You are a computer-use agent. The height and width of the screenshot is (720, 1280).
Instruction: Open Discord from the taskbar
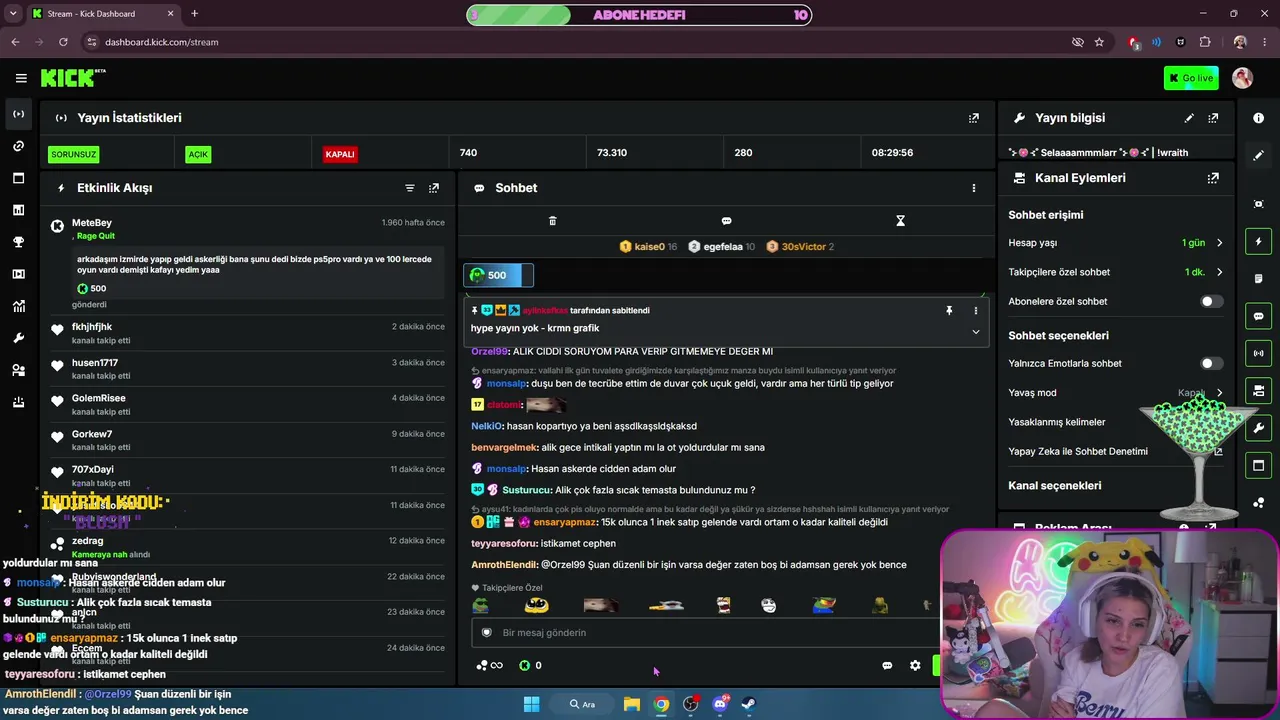[720, 704]
